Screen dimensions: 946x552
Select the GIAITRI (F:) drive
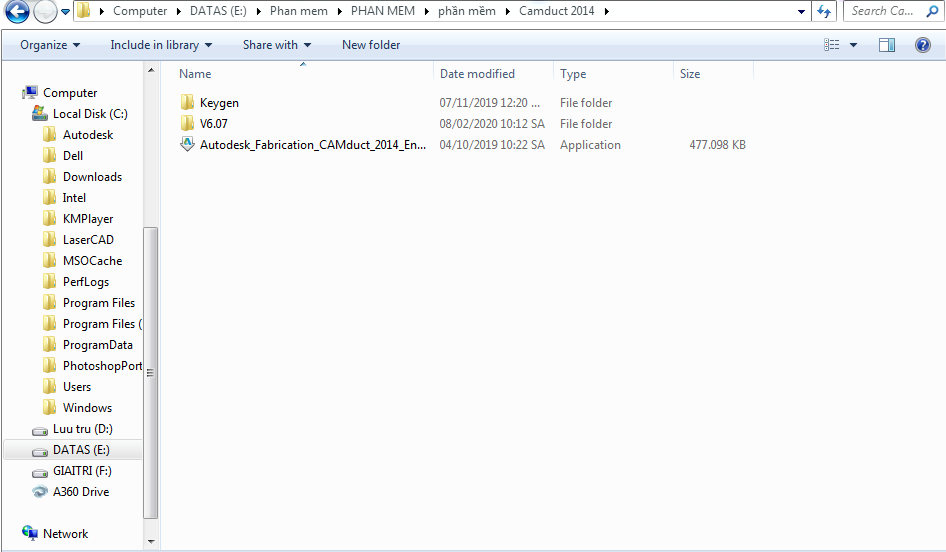pyautogui.click(x=82, y=471)
